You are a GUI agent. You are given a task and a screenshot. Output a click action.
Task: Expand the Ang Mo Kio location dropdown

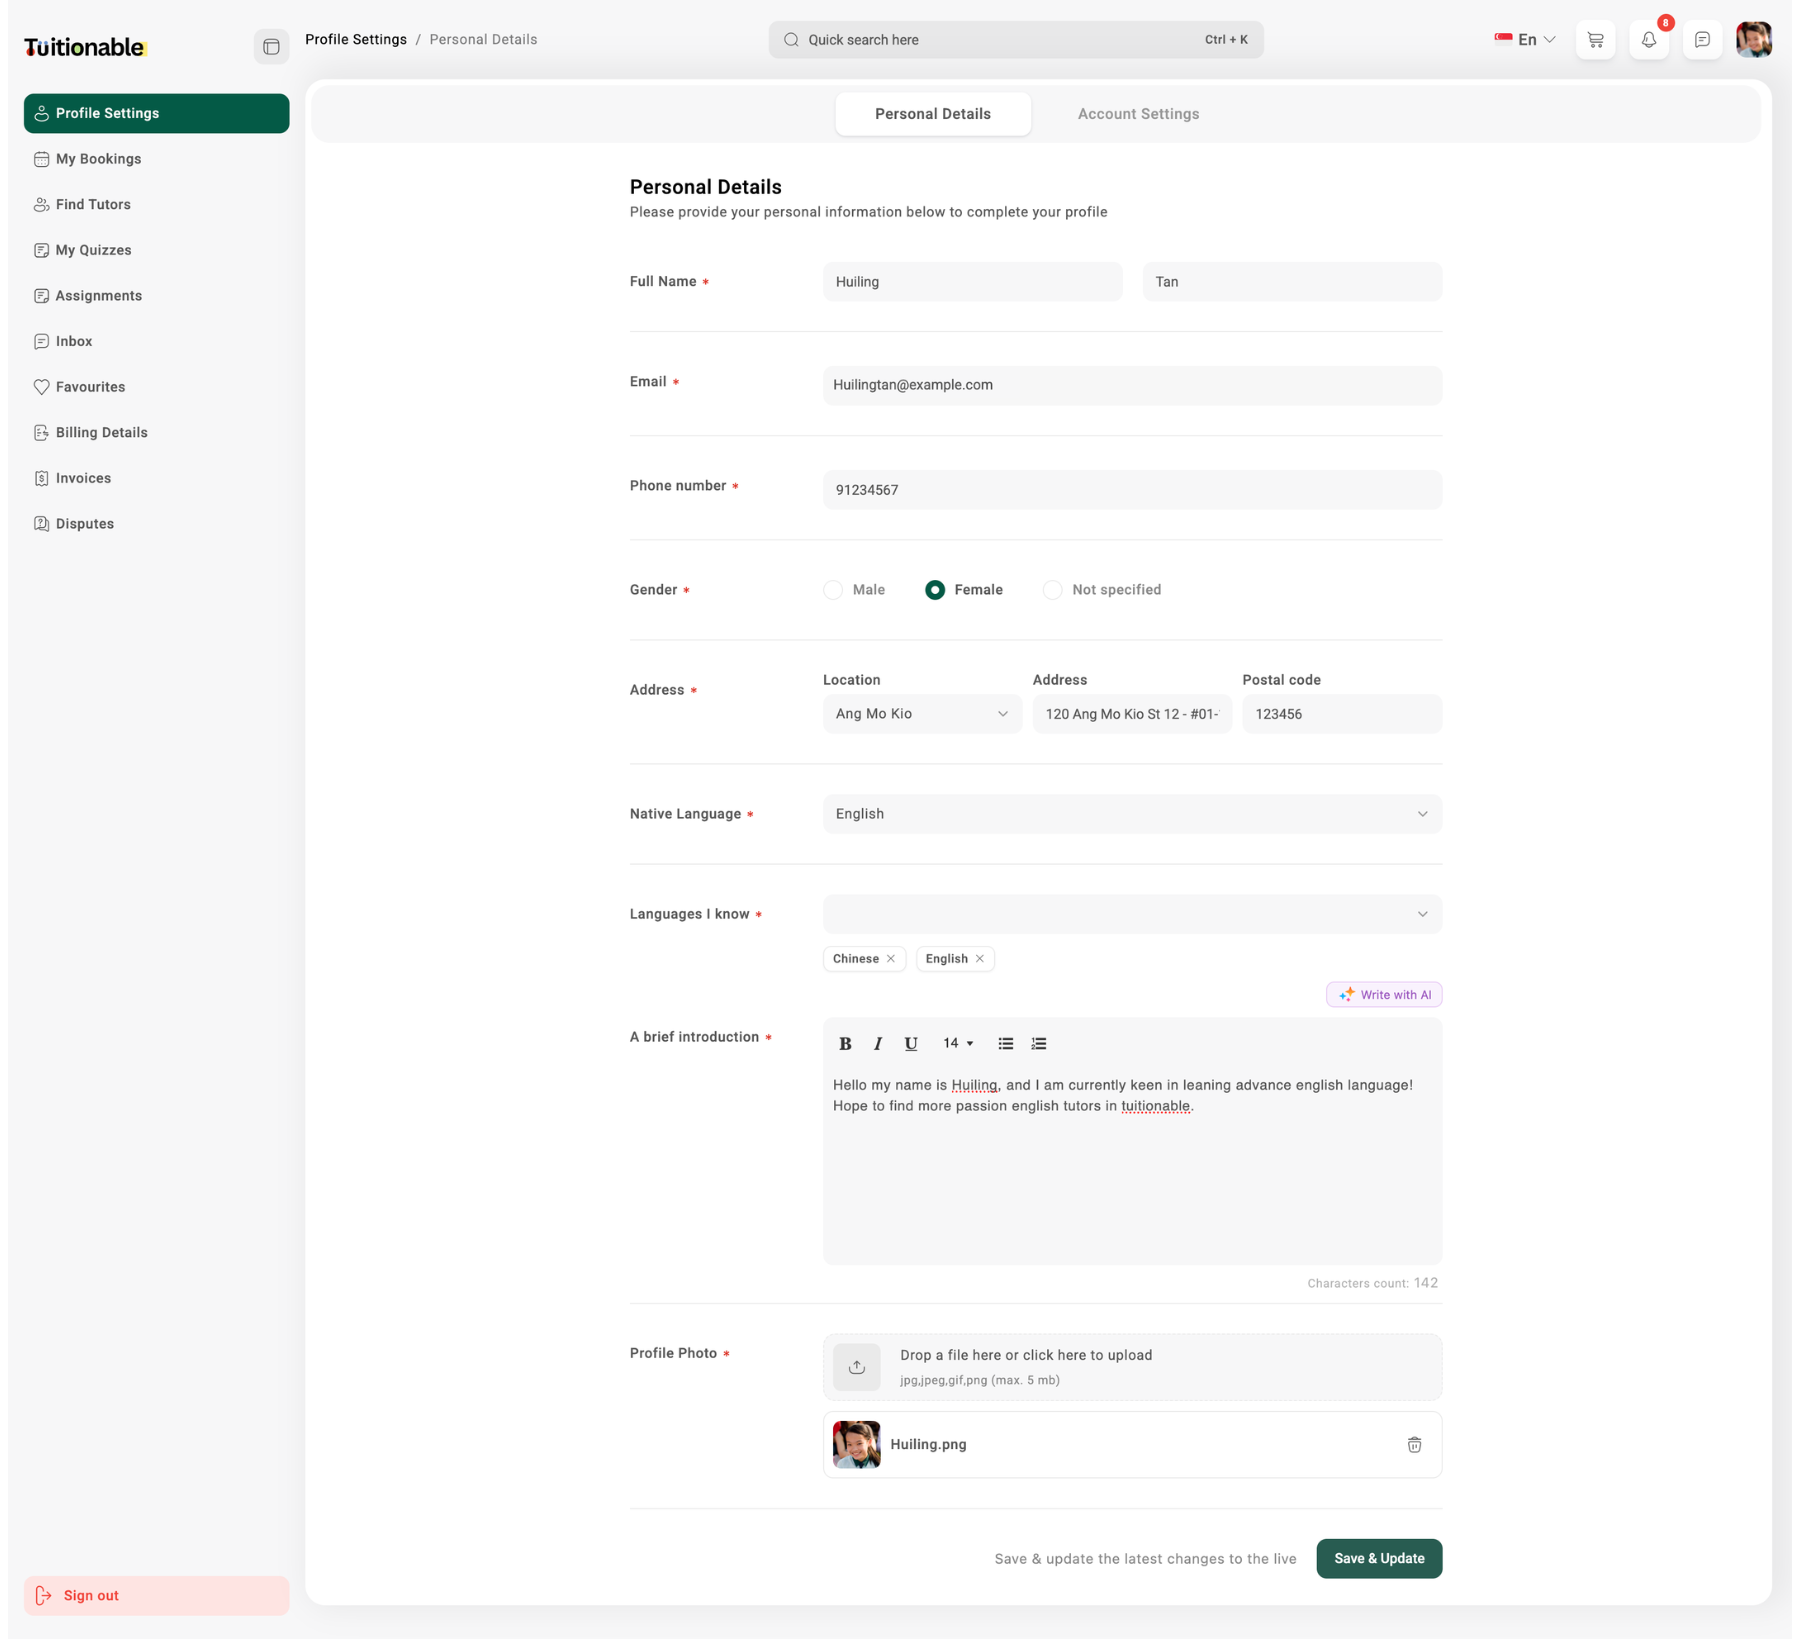(922, 714)
